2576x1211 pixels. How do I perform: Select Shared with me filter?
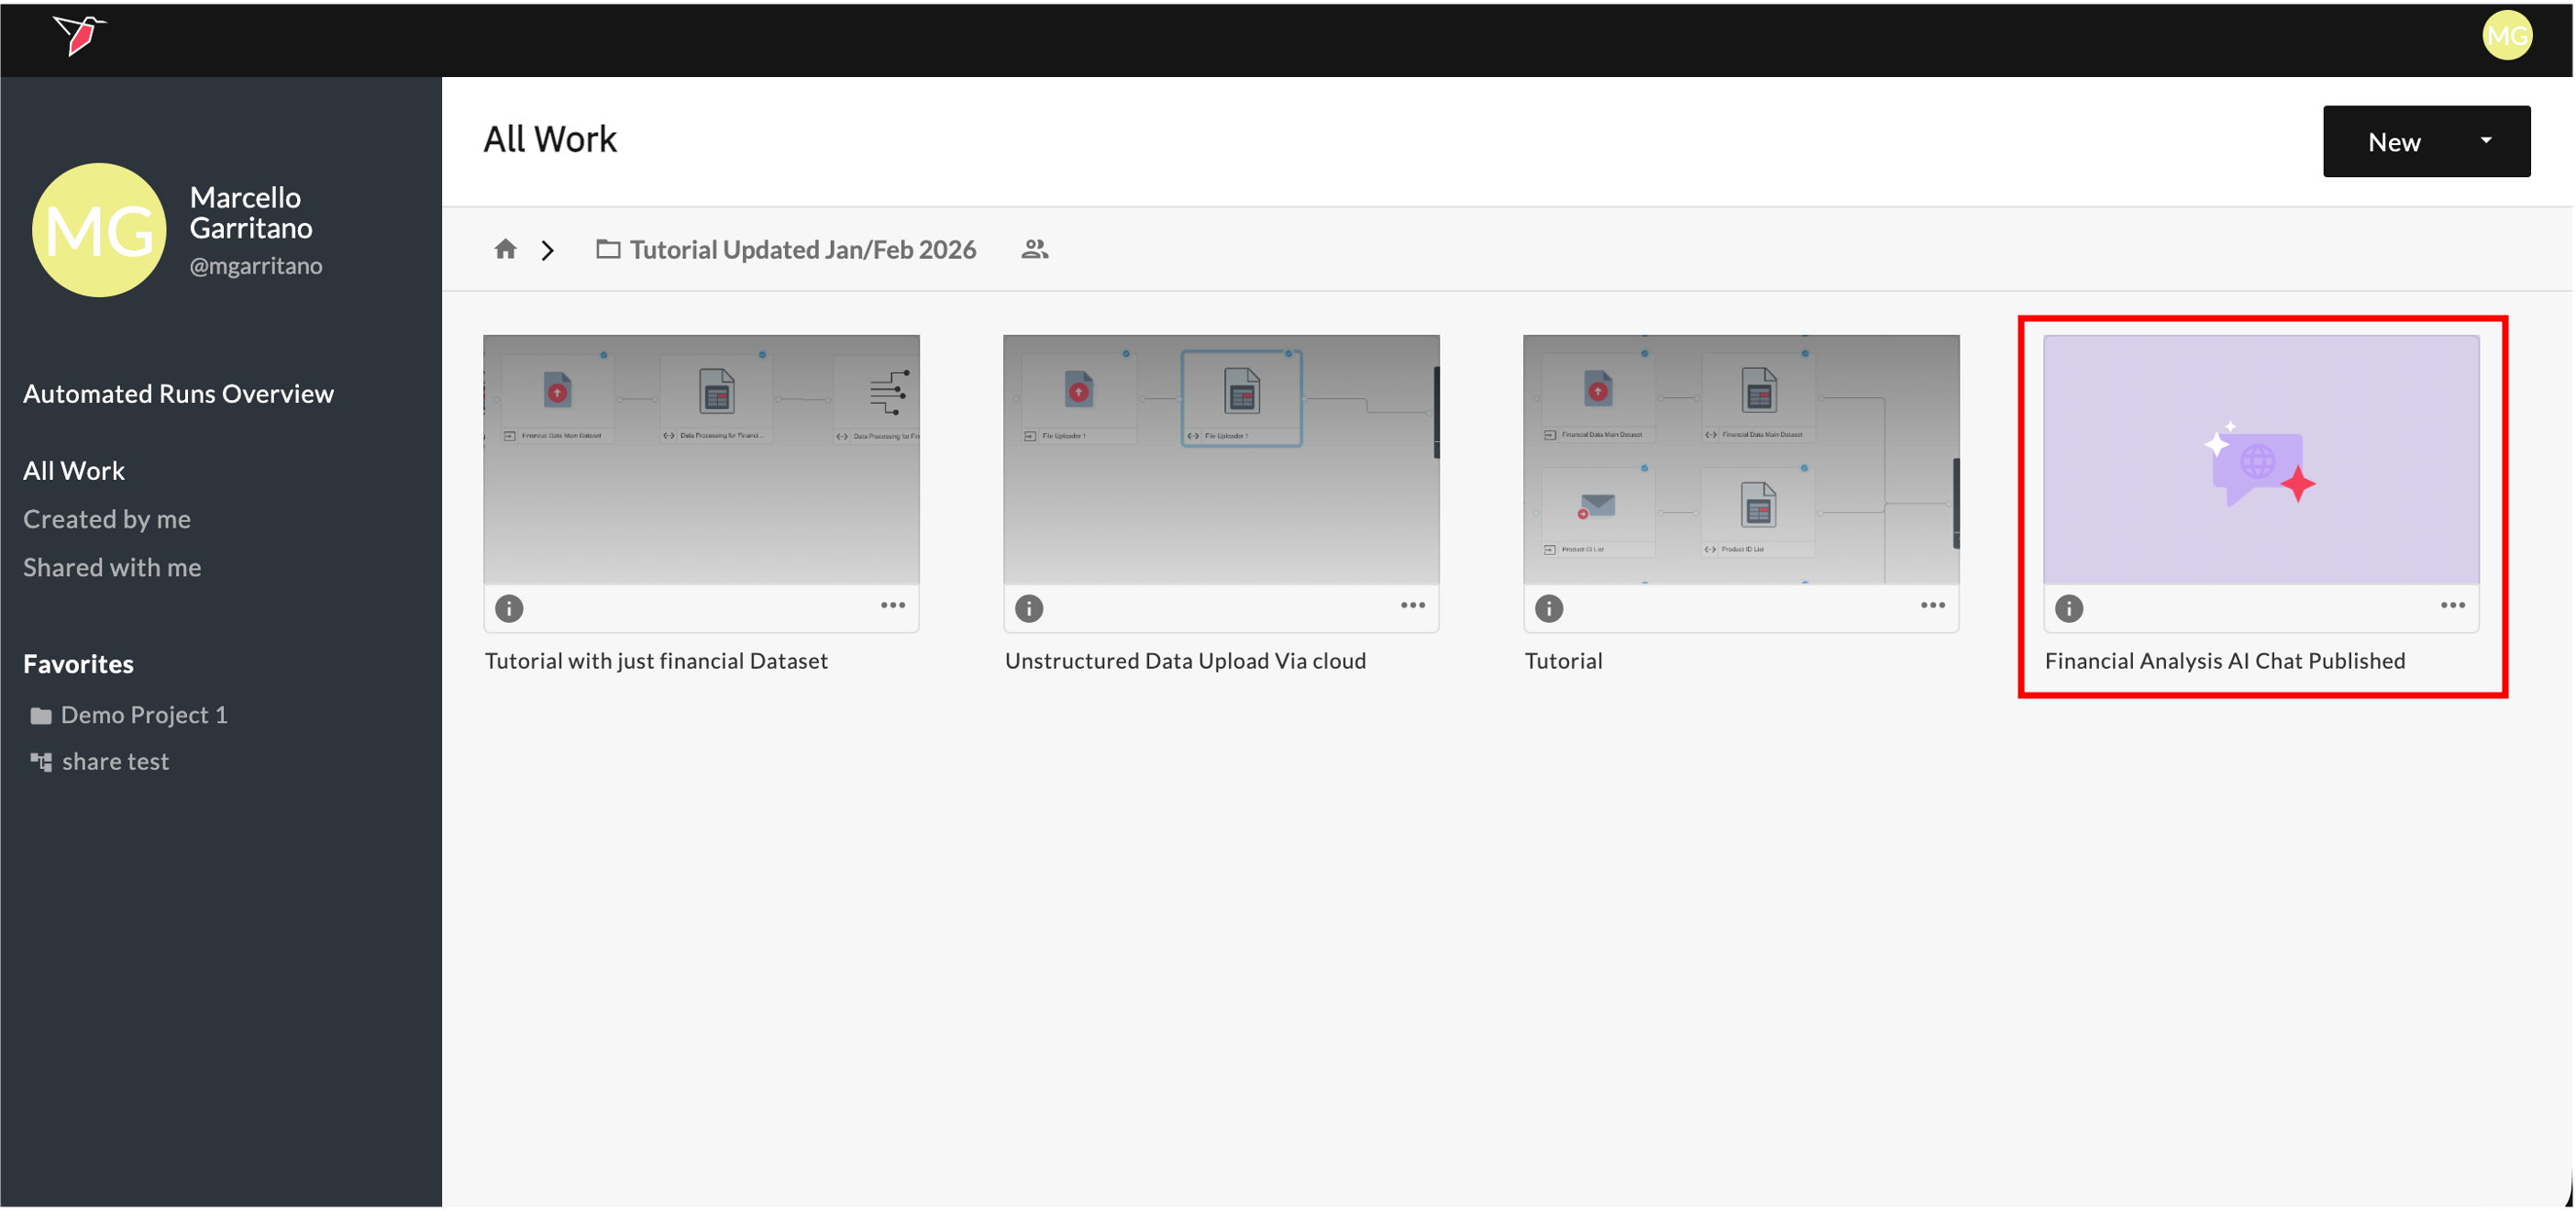coord(112,567)
